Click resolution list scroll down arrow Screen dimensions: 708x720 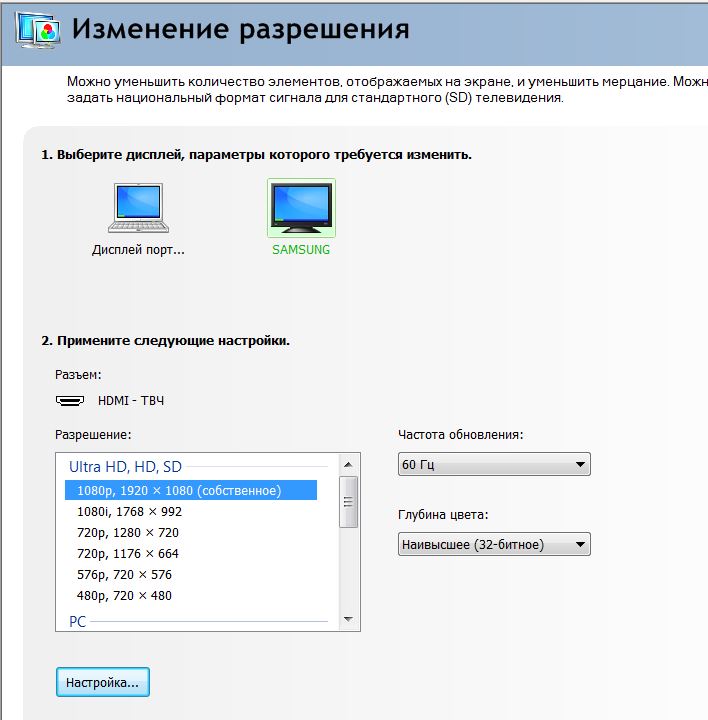(x=349, y=621)
